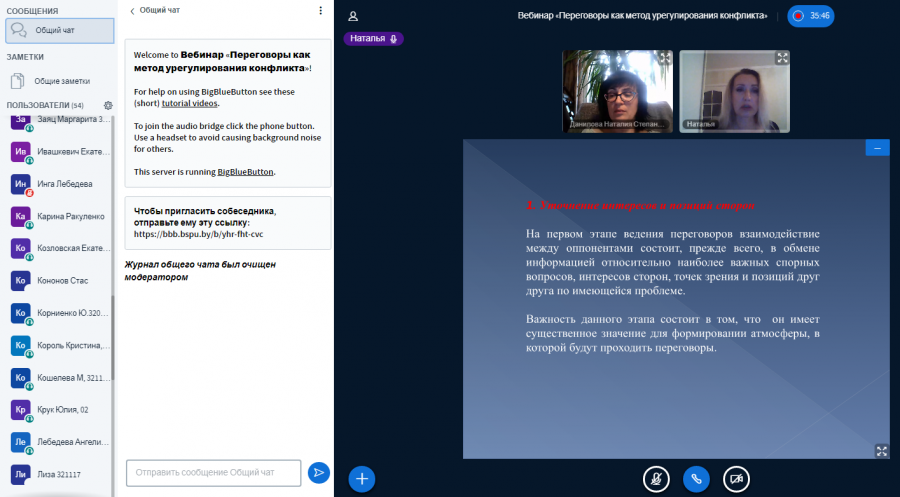Unmute the microphone with the mute icon
This screenshot has width=900, height=497.
[656, 479]
